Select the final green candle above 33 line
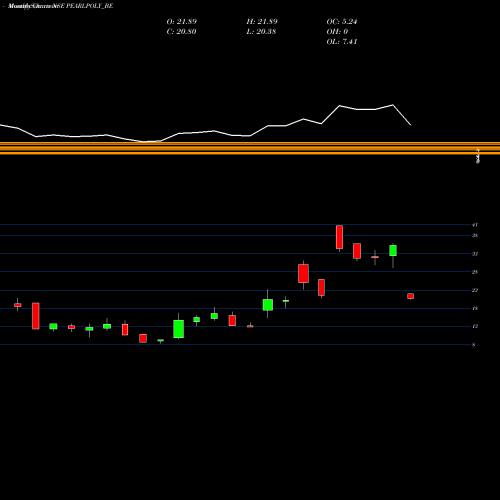Screen dimensions: 500x500 393,251
